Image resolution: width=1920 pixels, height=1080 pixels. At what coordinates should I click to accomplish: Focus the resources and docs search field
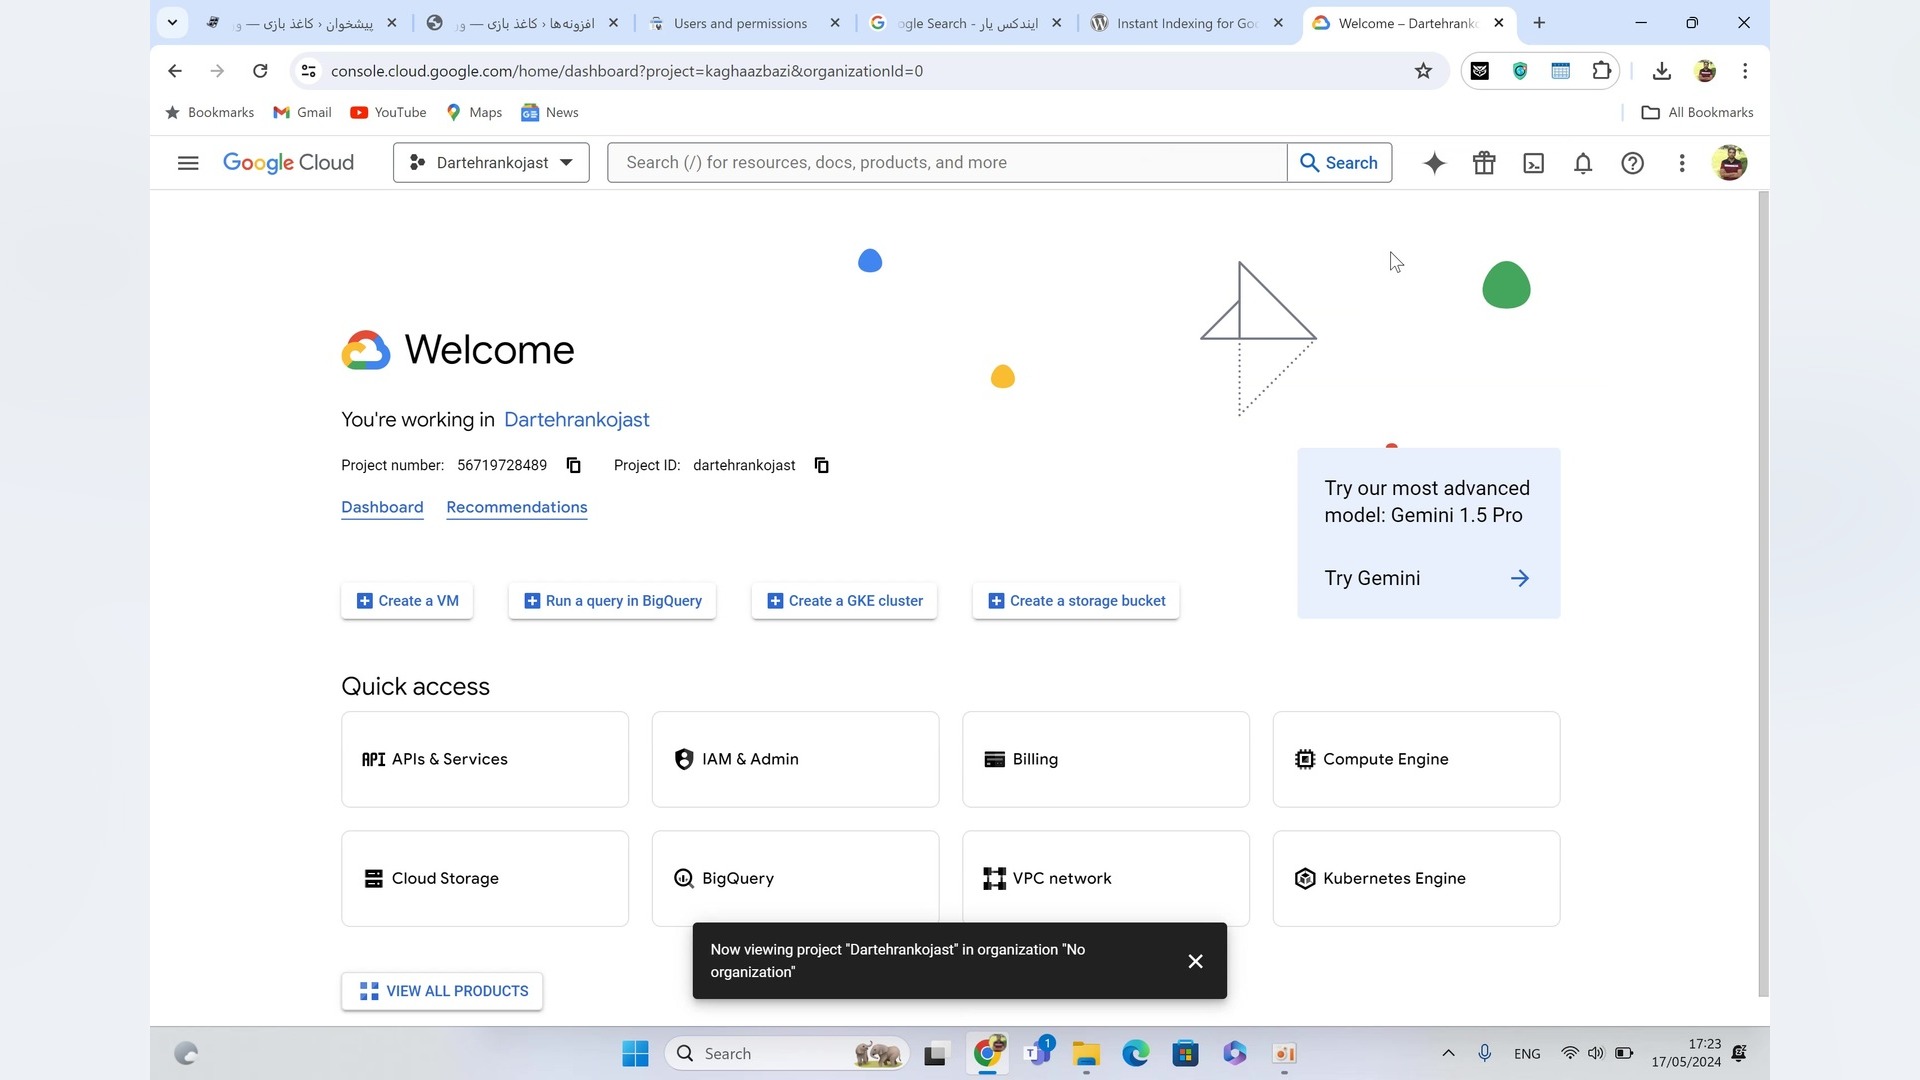pyautogui.click(x=947, y=163)
